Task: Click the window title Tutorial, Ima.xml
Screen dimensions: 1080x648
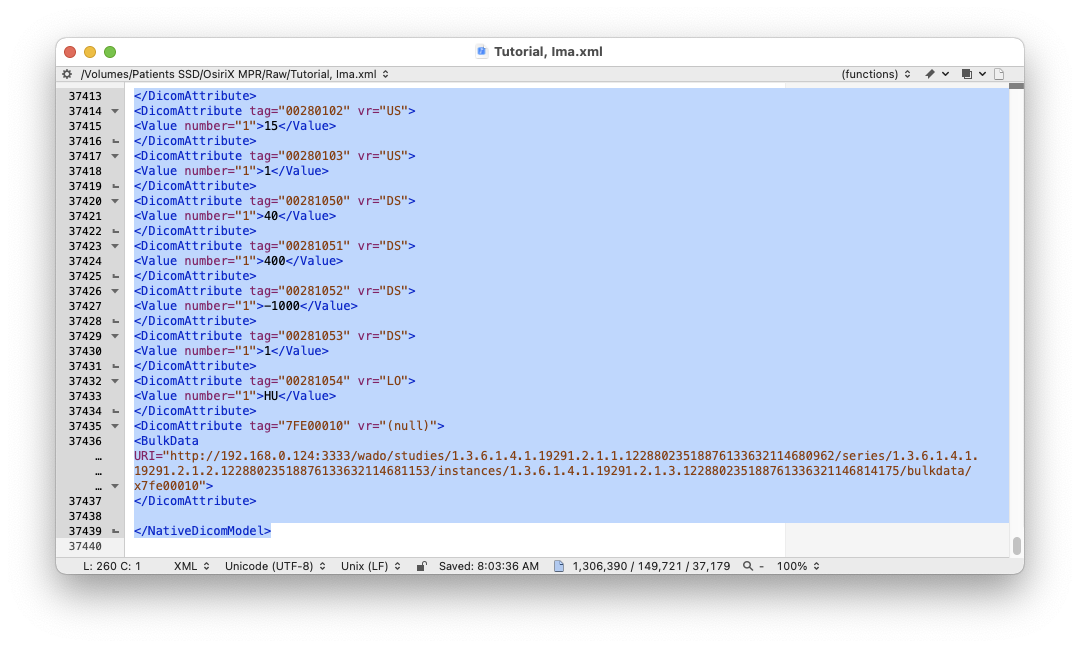Action: click(x=548, y=52)
